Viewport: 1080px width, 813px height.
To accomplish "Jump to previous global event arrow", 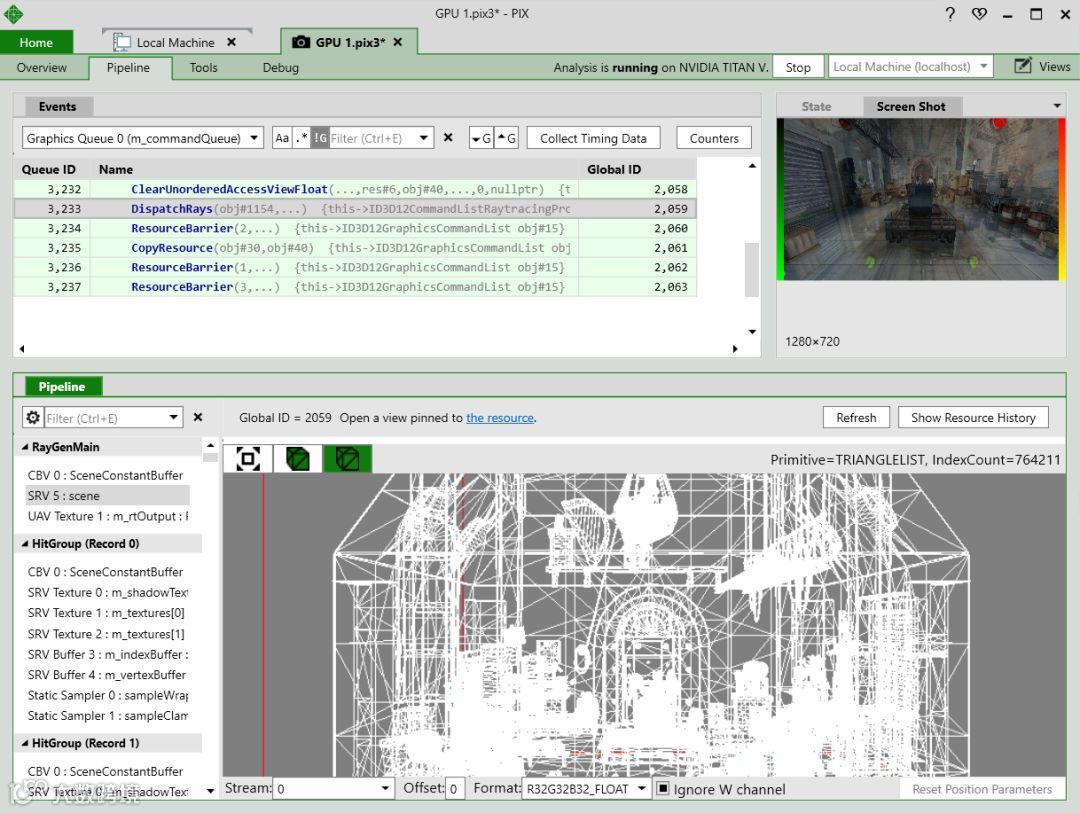I will [x=507, y=138].
